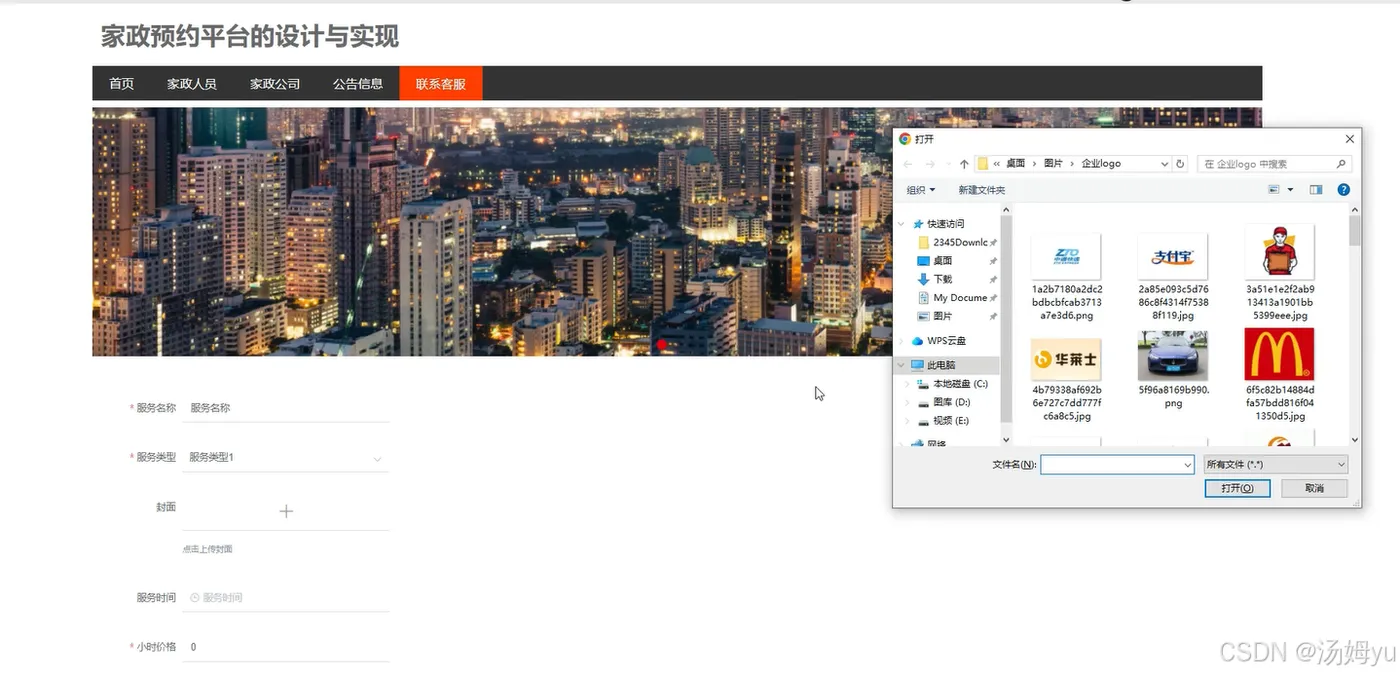Open the 文件名 combo box dropdown arrow
Viewport: 1400px width, 677px height.
click(1187, 465)
